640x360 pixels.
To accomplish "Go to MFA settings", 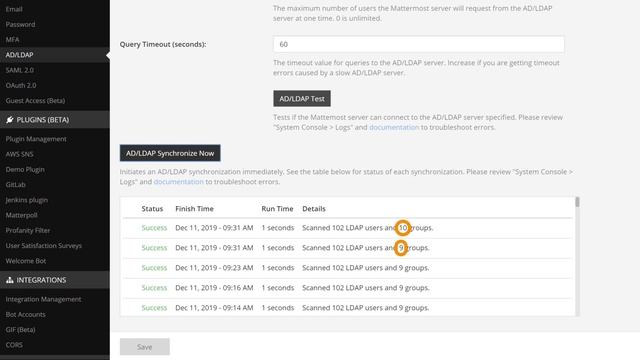I will [12, 40].
